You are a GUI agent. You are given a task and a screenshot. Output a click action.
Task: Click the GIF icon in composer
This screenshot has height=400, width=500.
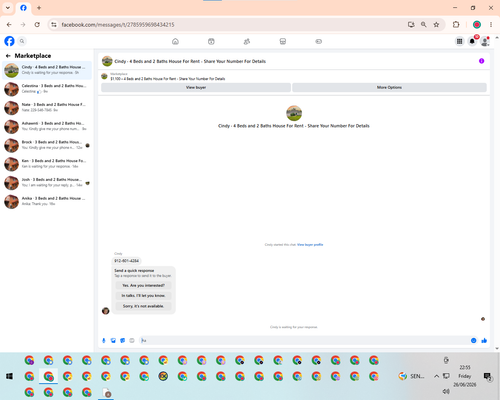click(x=132, y=340)
